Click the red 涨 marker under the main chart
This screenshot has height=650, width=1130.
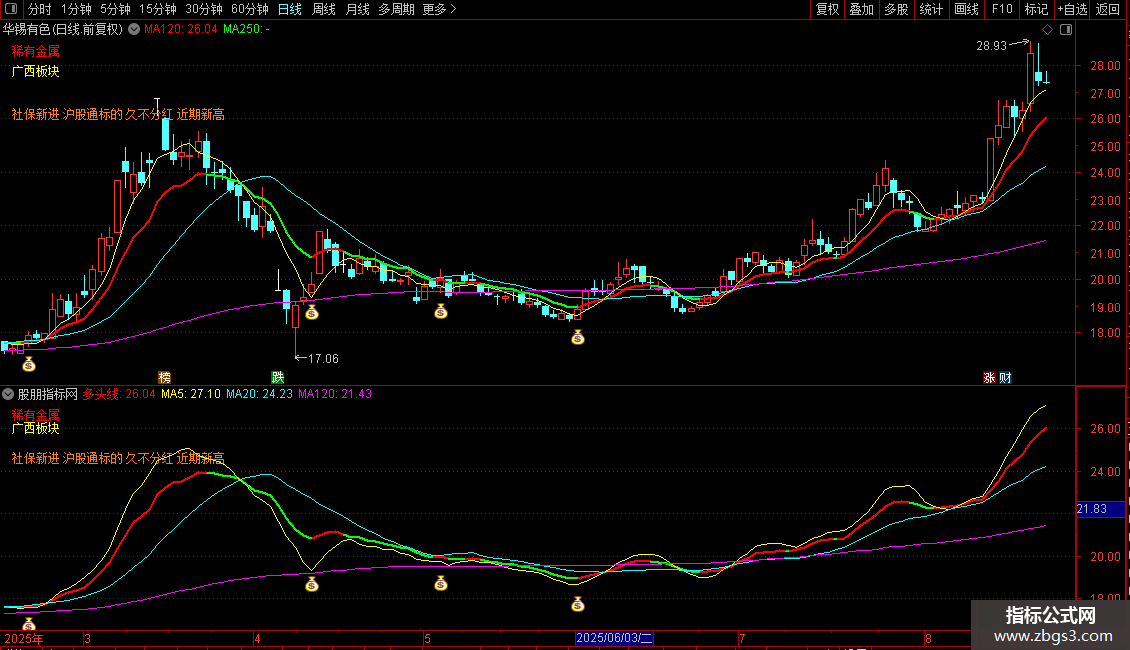click(989, 378)
